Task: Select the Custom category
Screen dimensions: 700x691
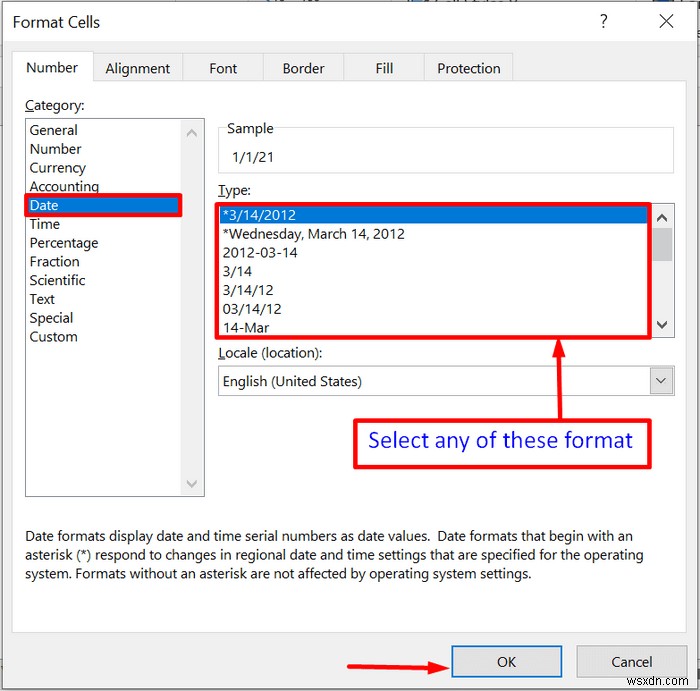Action: (x=104, y=336)
